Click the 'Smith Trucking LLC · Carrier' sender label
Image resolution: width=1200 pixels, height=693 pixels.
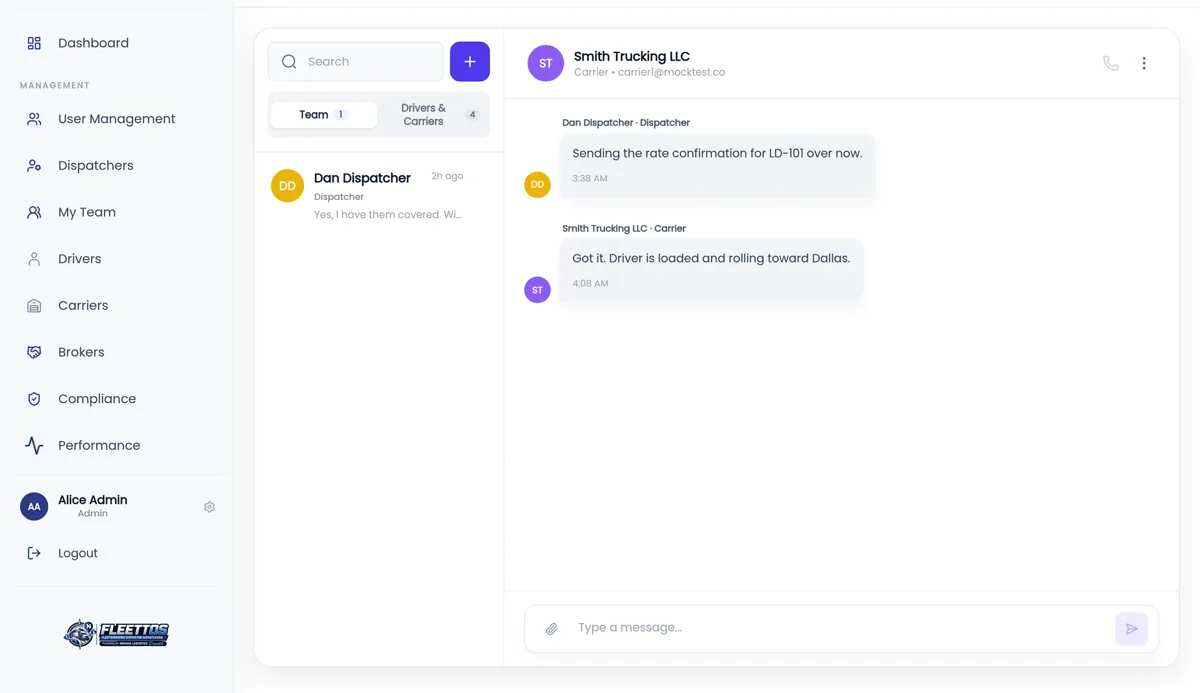pyautogui.click(x=624, y=229)
